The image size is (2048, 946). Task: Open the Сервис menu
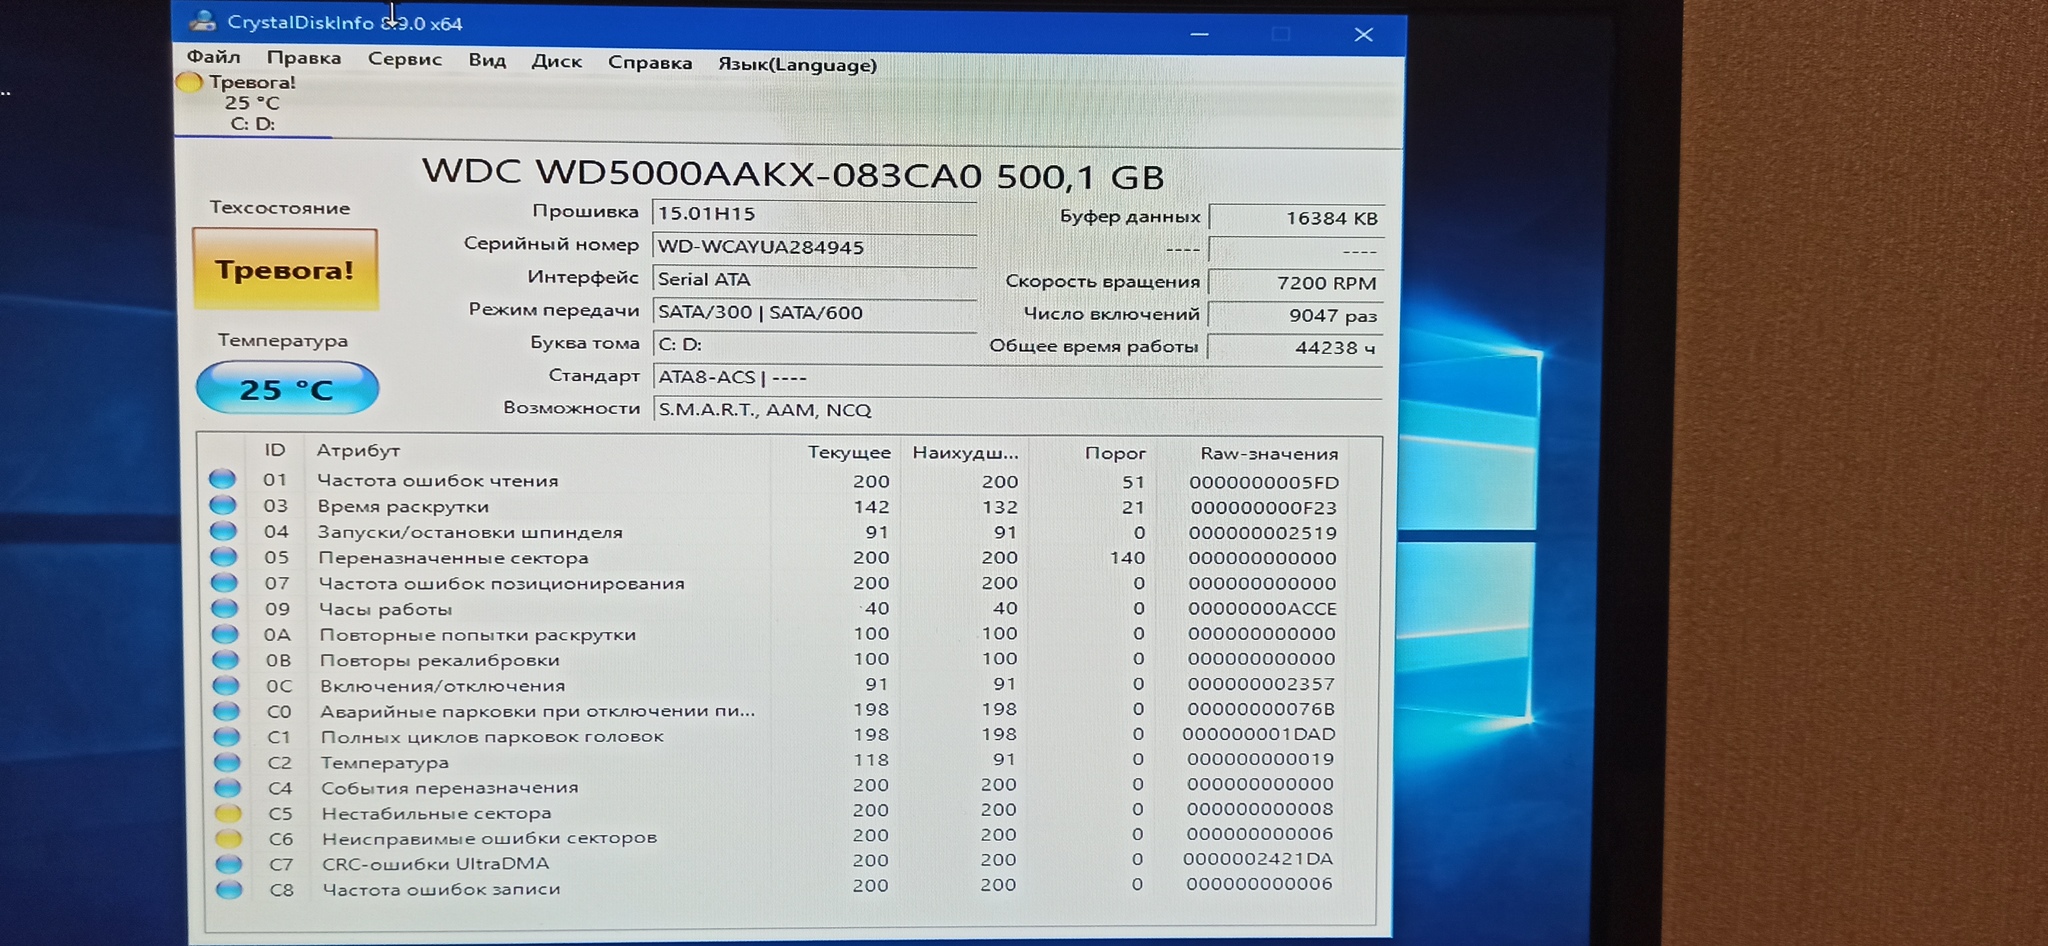[405, 59]
